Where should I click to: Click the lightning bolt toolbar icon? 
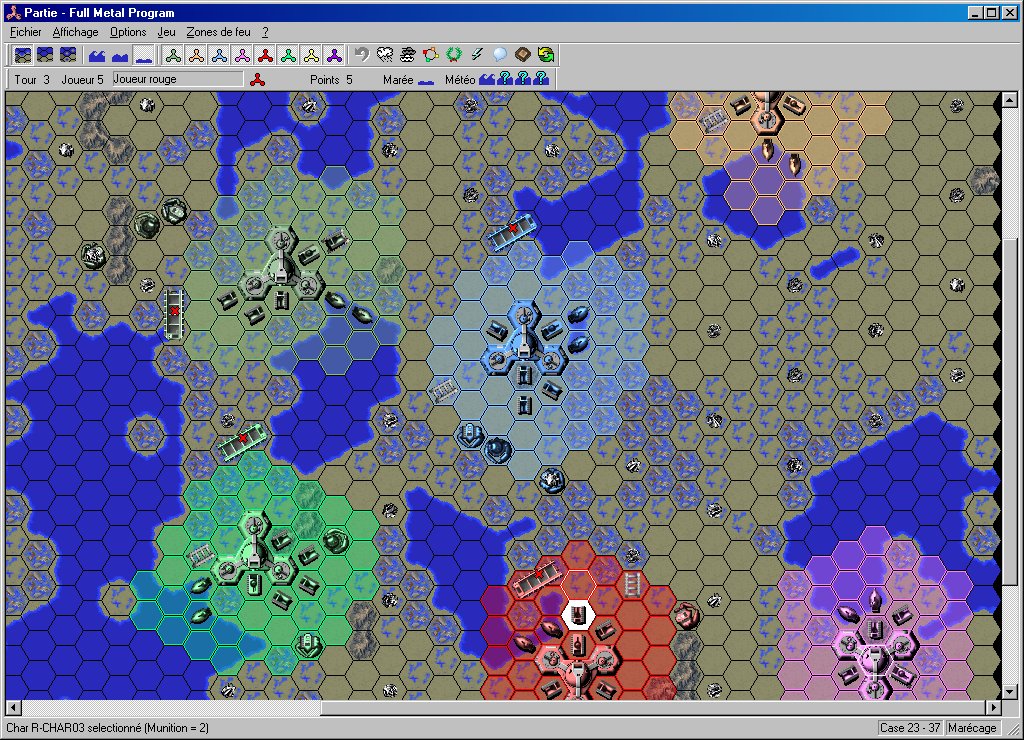pyautogui.click(x=477, y=54)
